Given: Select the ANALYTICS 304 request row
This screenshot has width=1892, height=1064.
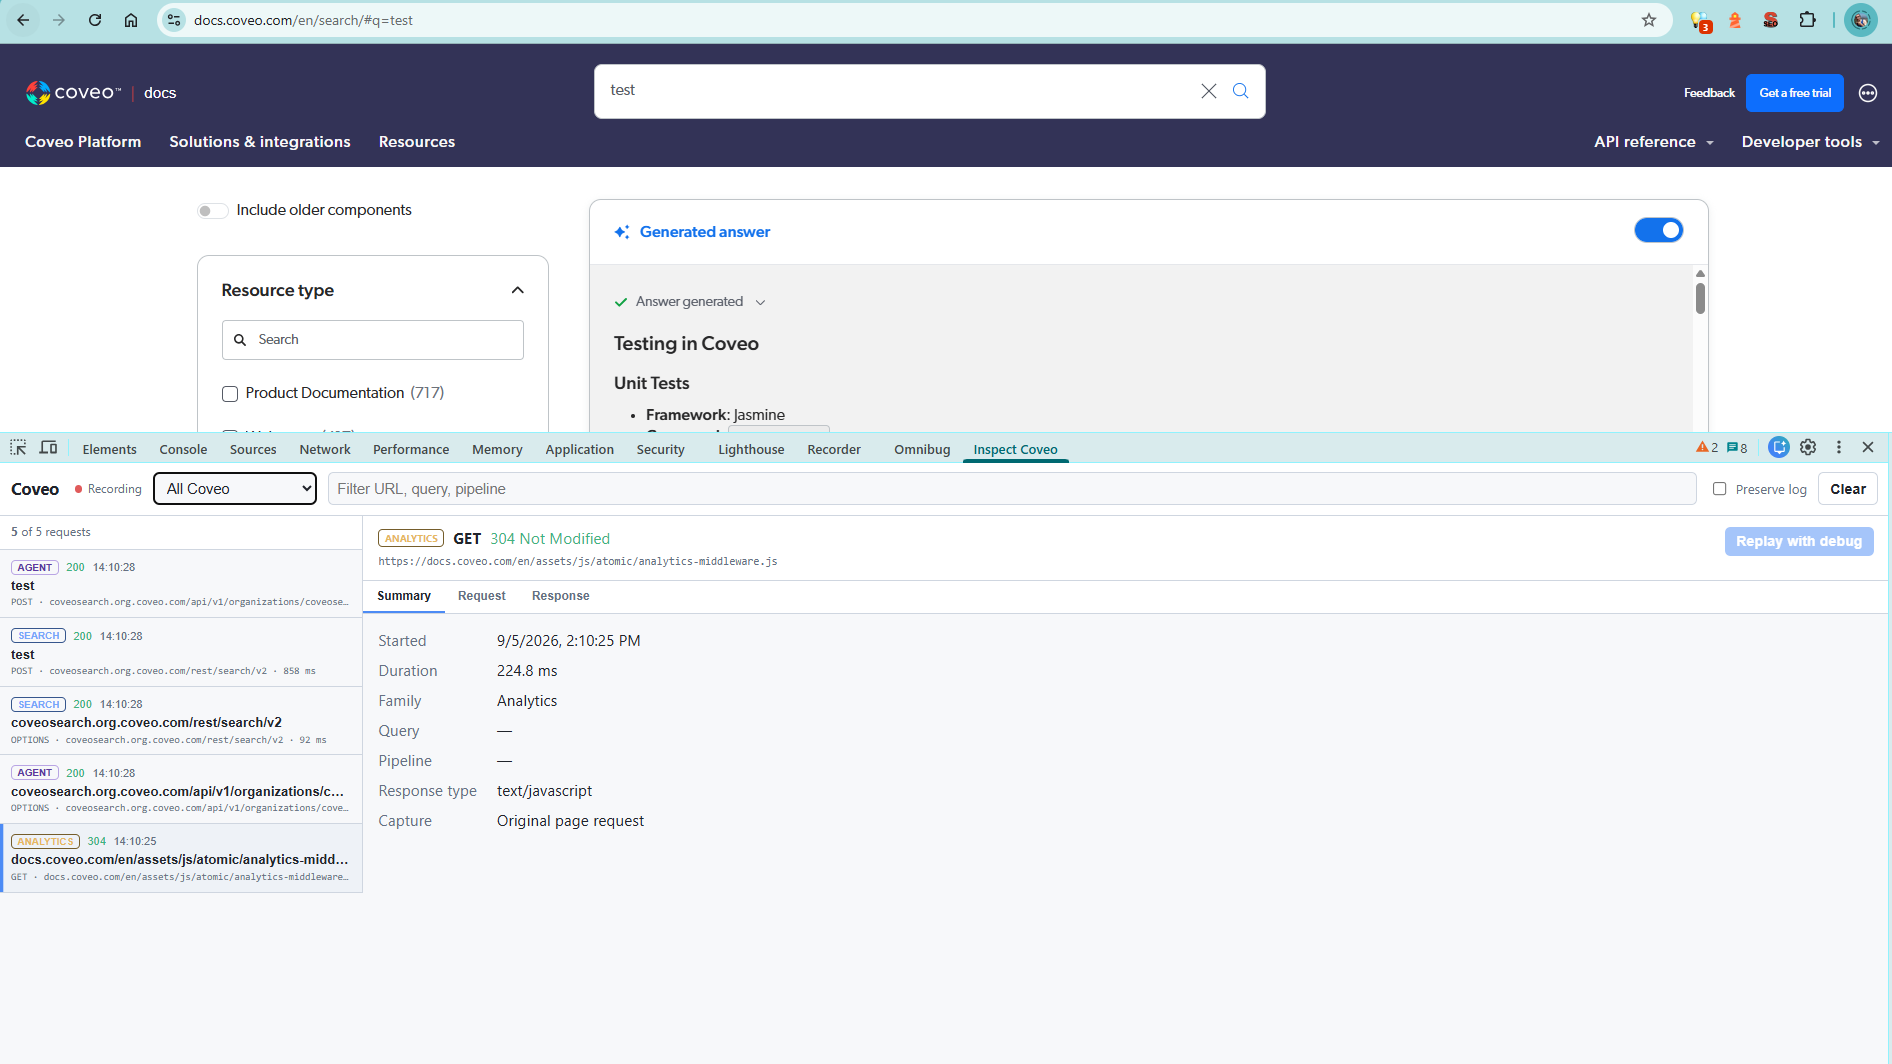Looking at the screenshot, I should click(181, 858).
